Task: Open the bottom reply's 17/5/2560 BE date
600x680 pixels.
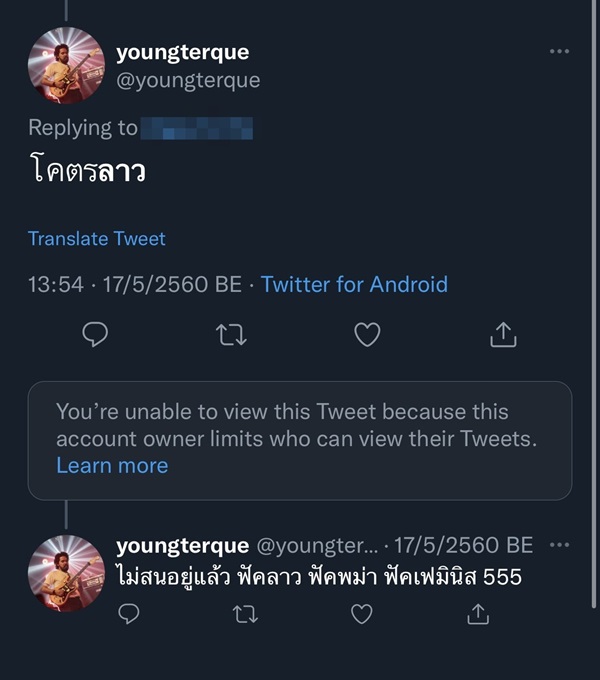Action: [x=463, y=546]
